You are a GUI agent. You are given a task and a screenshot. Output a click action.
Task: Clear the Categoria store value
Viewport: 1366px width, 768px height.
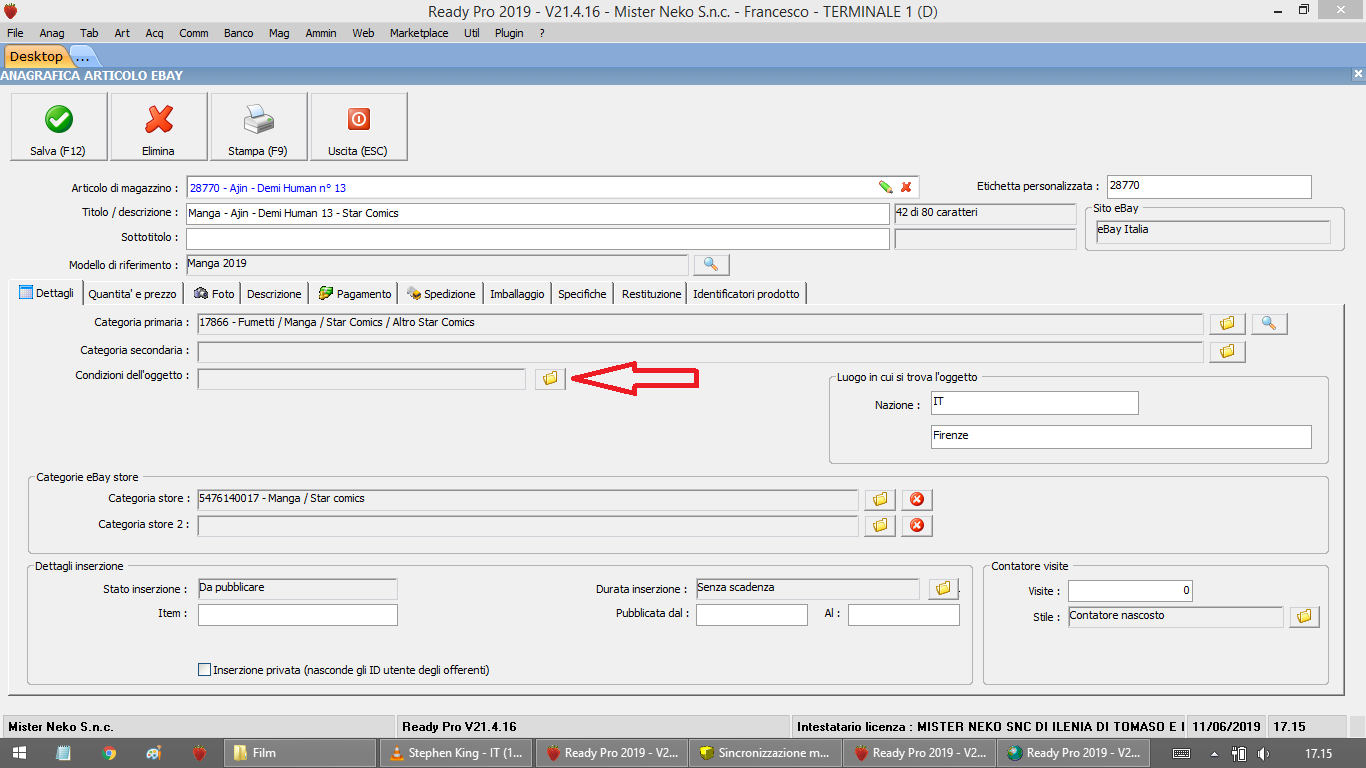(916, 499)
